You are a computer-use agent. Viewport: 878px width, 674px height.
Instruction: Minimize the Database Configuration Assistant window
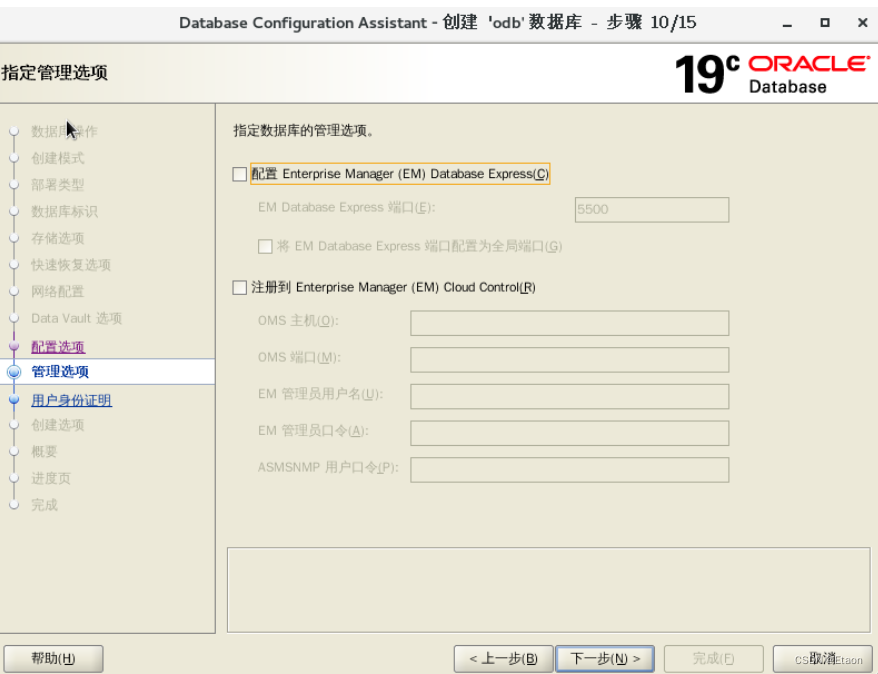[x=787, y=24]
